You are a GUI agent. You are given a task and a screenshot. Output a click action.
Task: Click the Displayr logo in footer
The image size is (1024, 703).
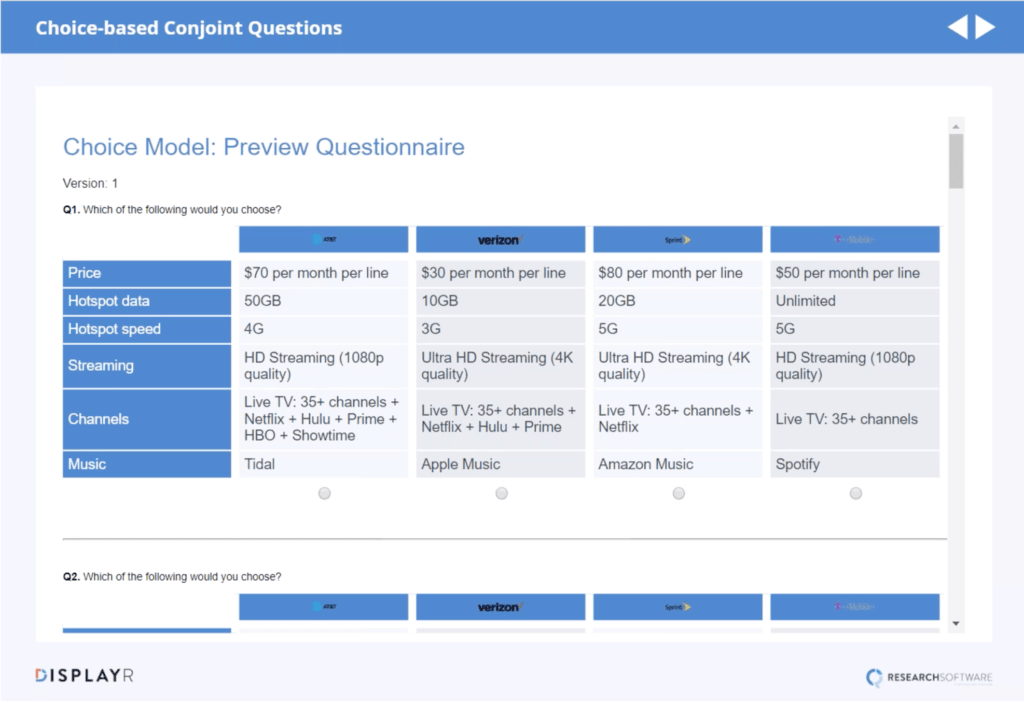pos(84,676)
